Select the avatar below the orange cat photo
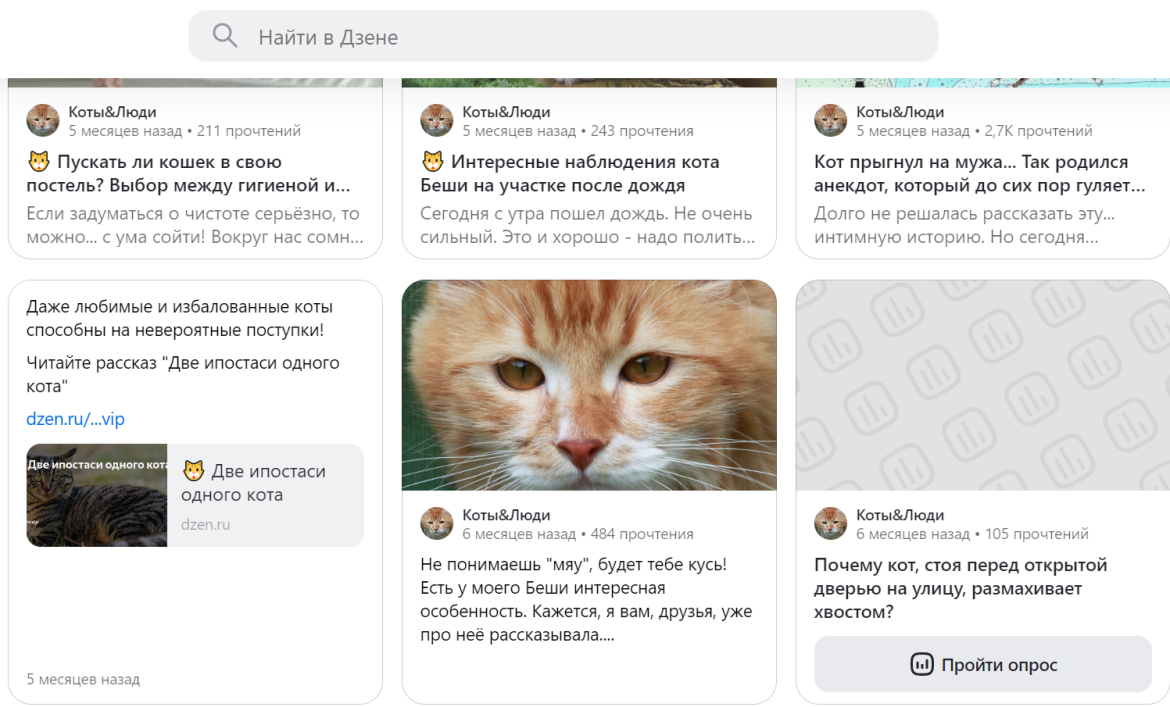 click(x=437, y=524)
